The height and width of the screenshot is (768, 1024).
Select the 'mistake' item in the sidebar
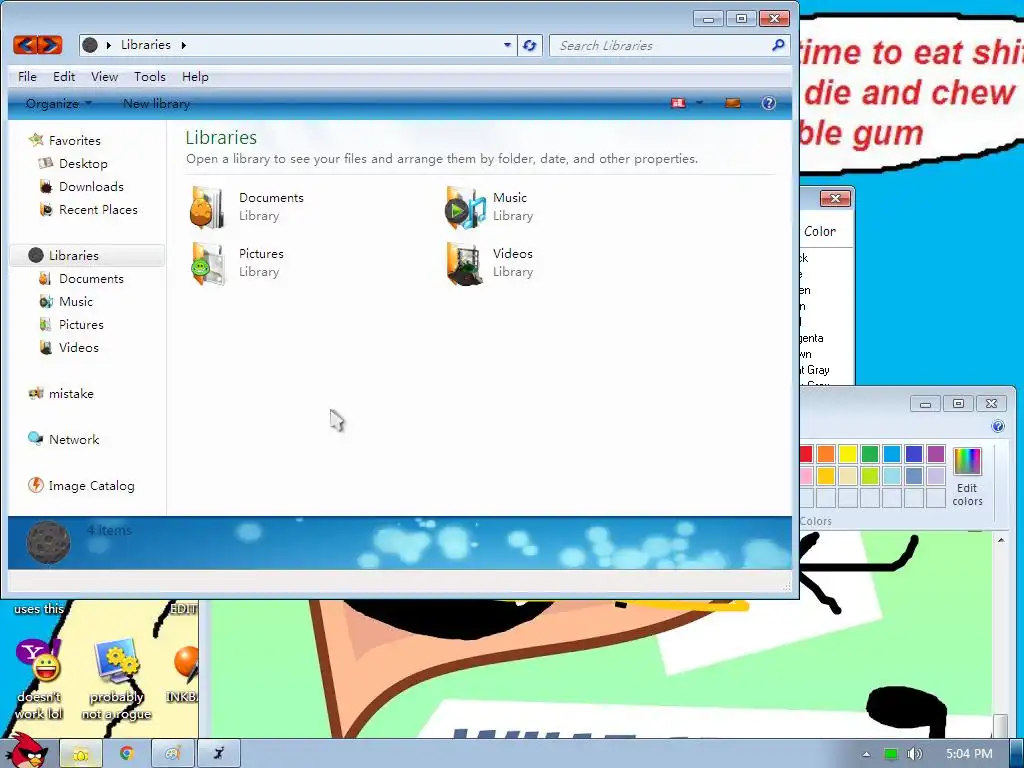pos(71,394)
